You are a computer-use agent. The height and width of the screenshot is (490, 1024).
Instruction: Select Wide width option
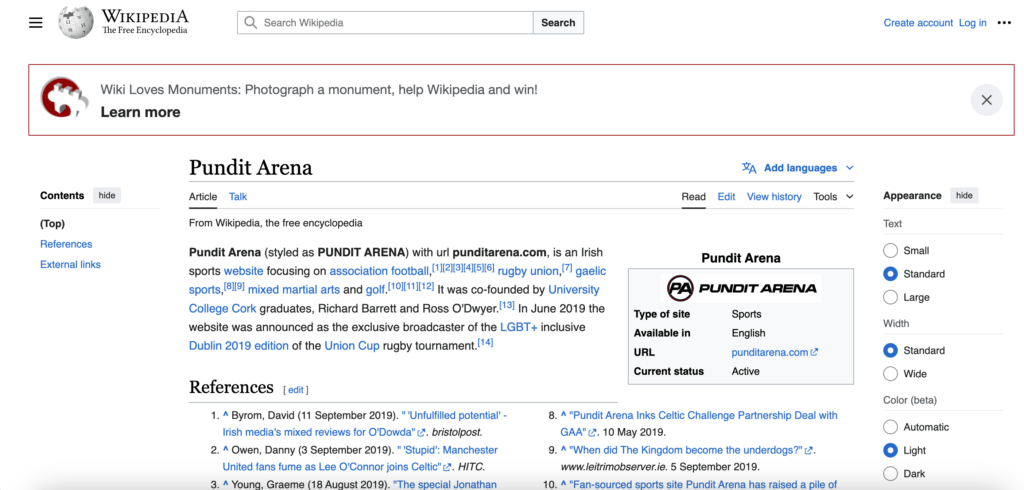tap(890, 374)
